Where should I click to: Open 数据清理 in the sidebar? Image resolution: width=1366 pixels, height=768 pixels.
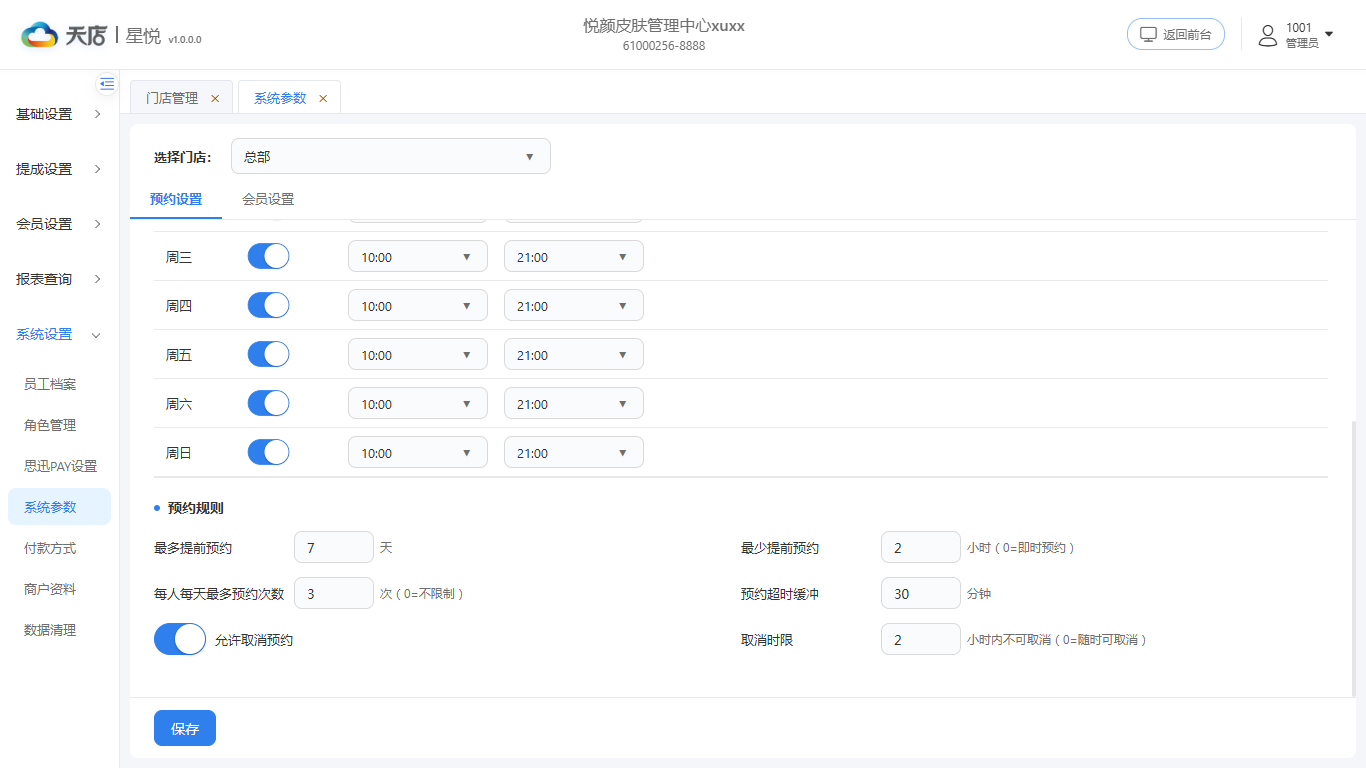pos(59,630)
